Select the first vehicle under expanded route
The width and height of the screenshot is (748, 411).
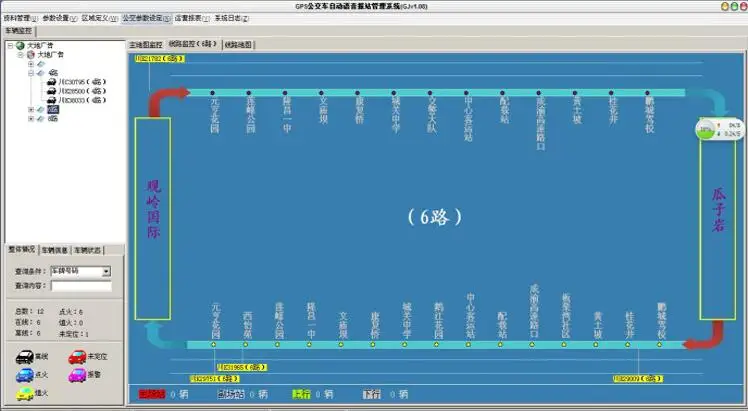tap(71, 82)
